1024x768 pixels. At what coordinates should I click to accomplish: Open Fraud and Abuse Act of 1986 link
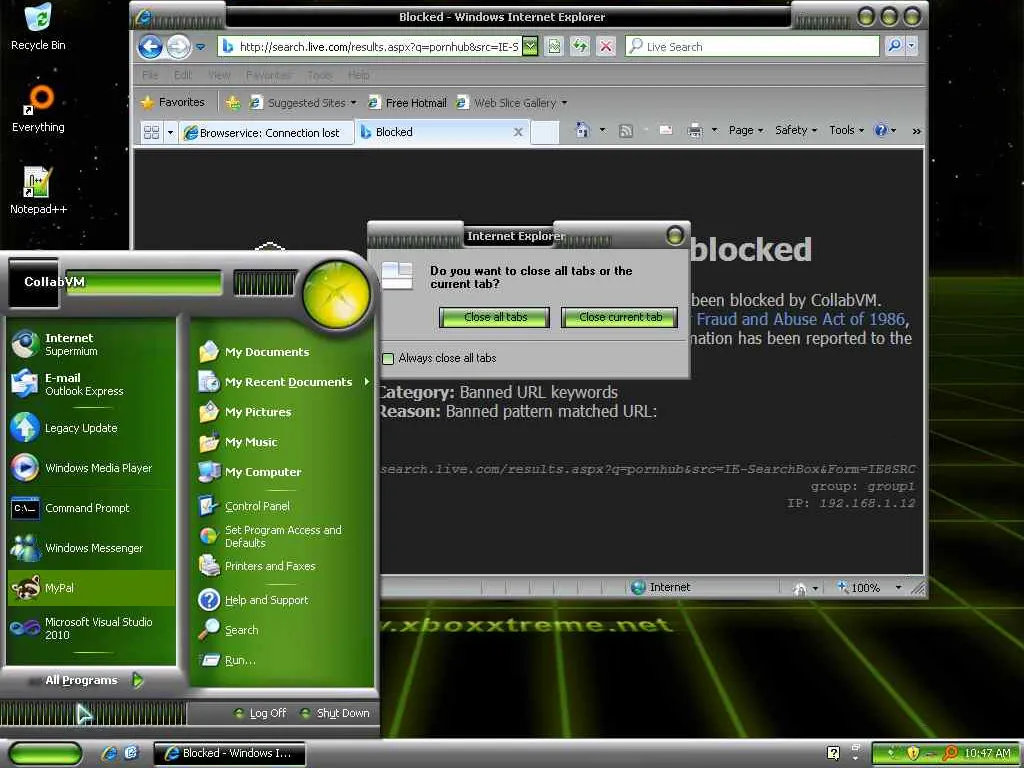[801, 319]
